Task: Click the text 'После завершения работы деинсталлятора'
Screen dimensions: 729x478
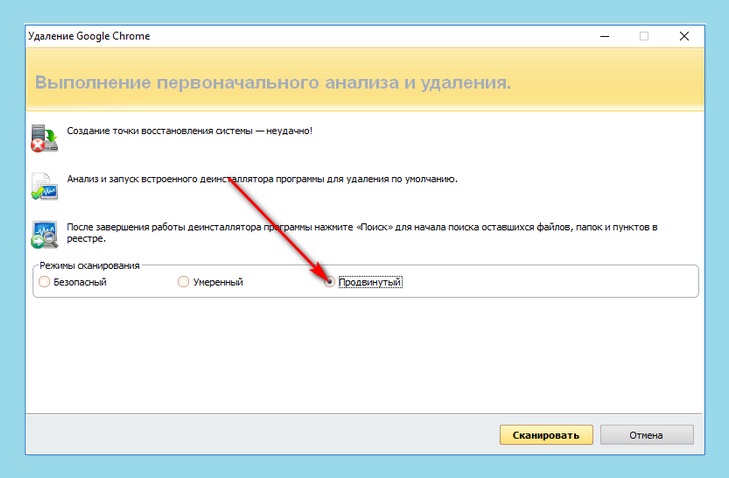Action: click(x=164, y=227)
